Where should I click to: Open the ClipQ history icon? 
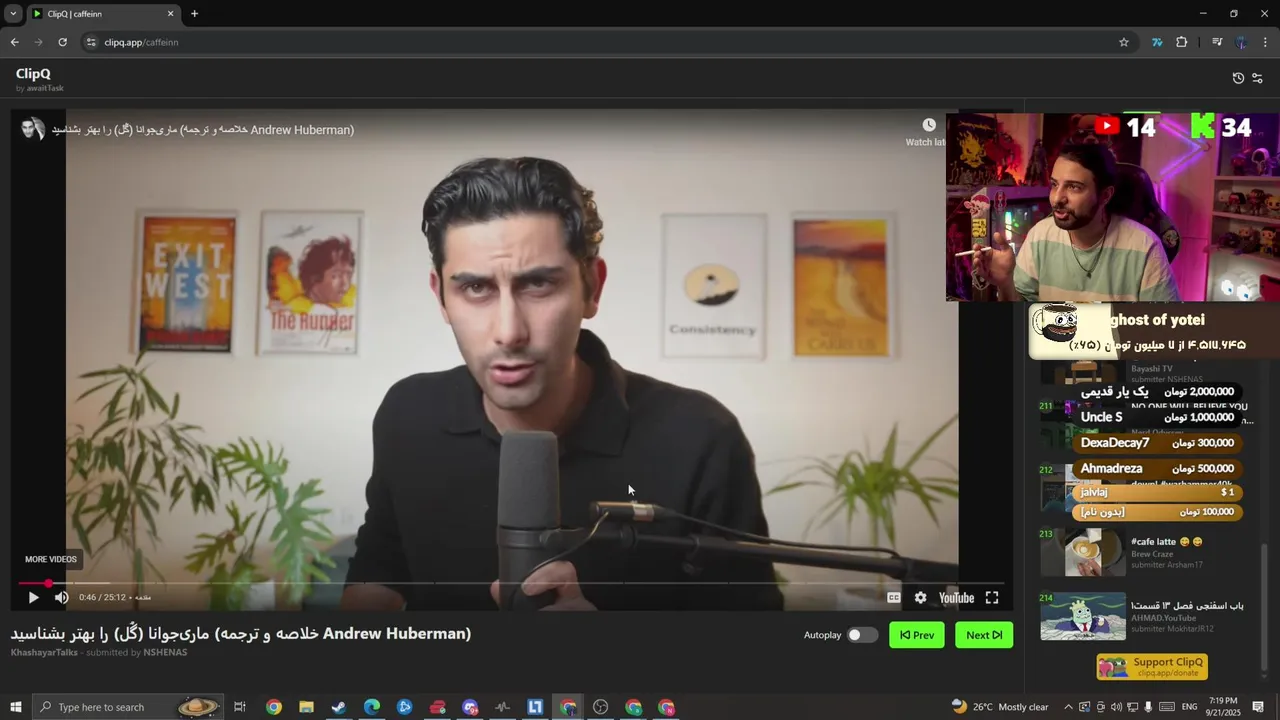(1238, 78)
